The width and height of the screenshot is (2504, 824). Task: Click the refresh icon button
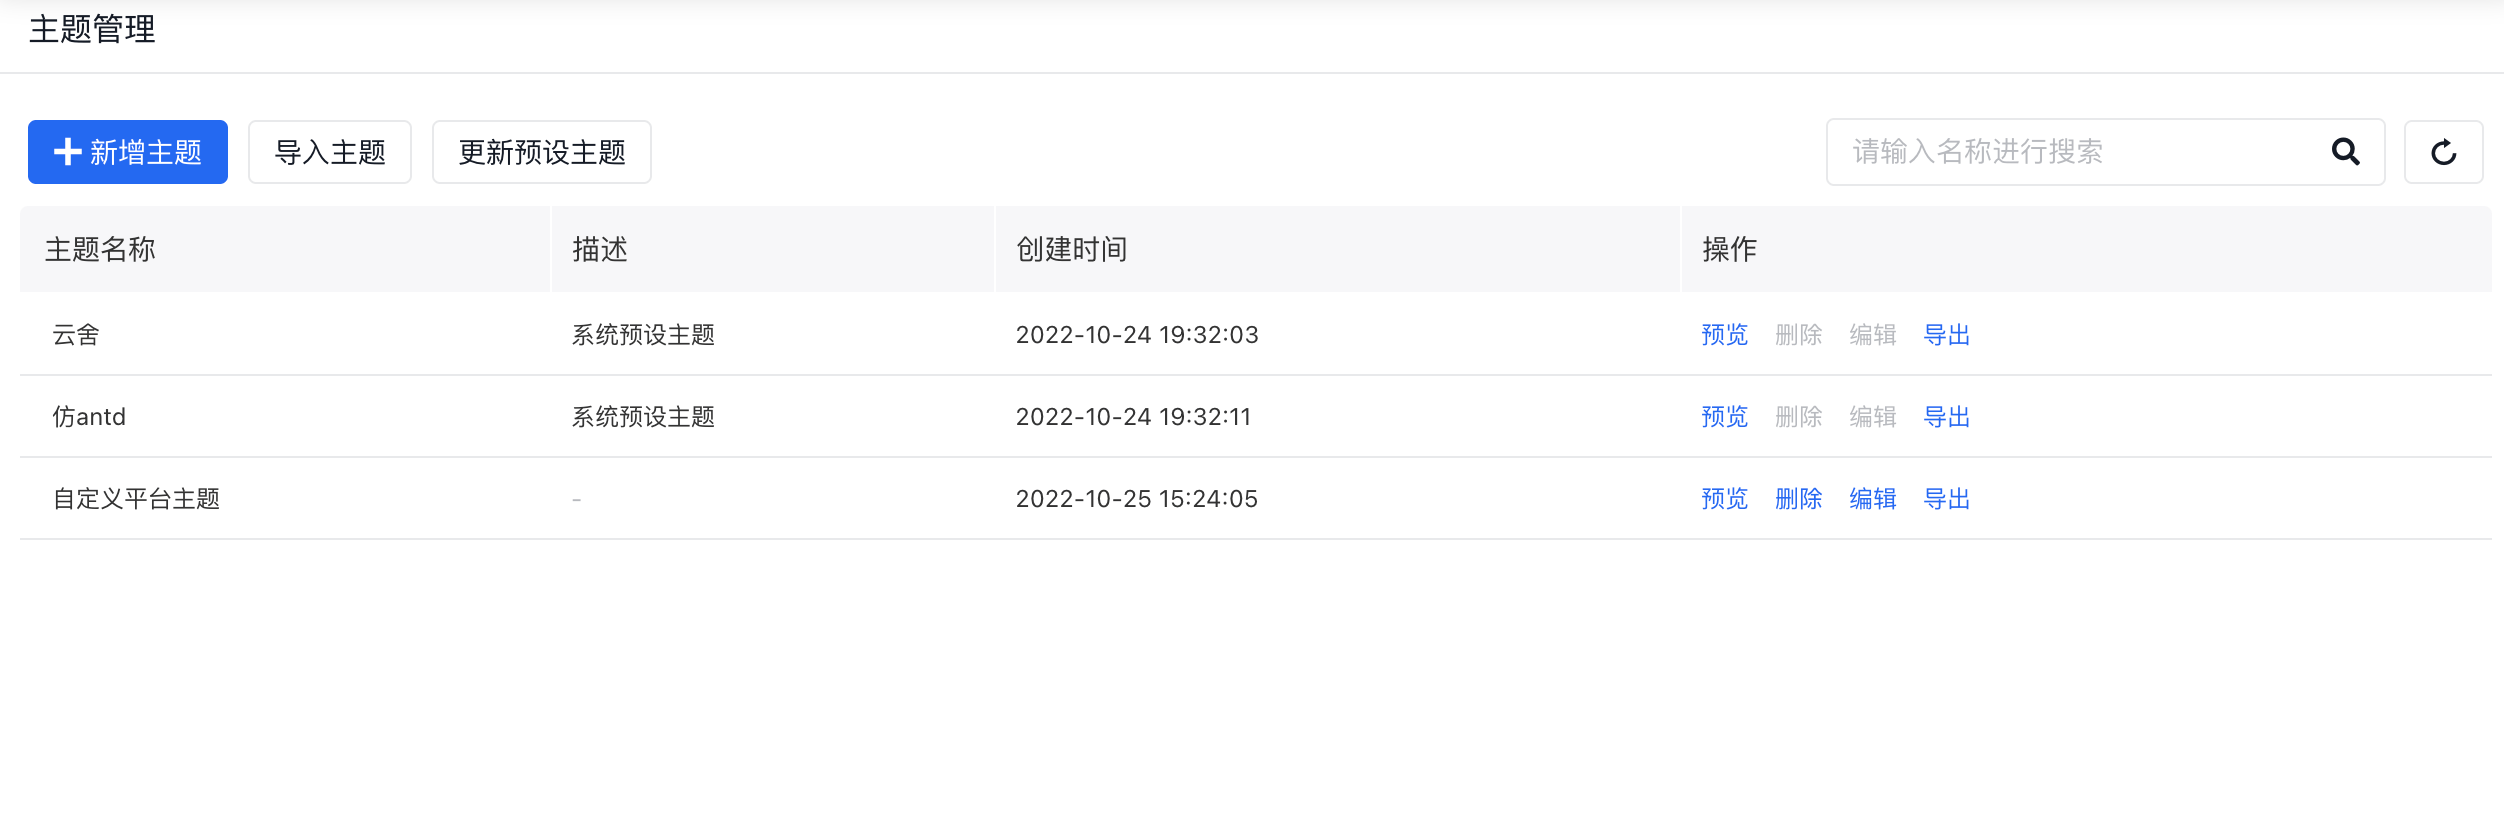pos(2443,152)
